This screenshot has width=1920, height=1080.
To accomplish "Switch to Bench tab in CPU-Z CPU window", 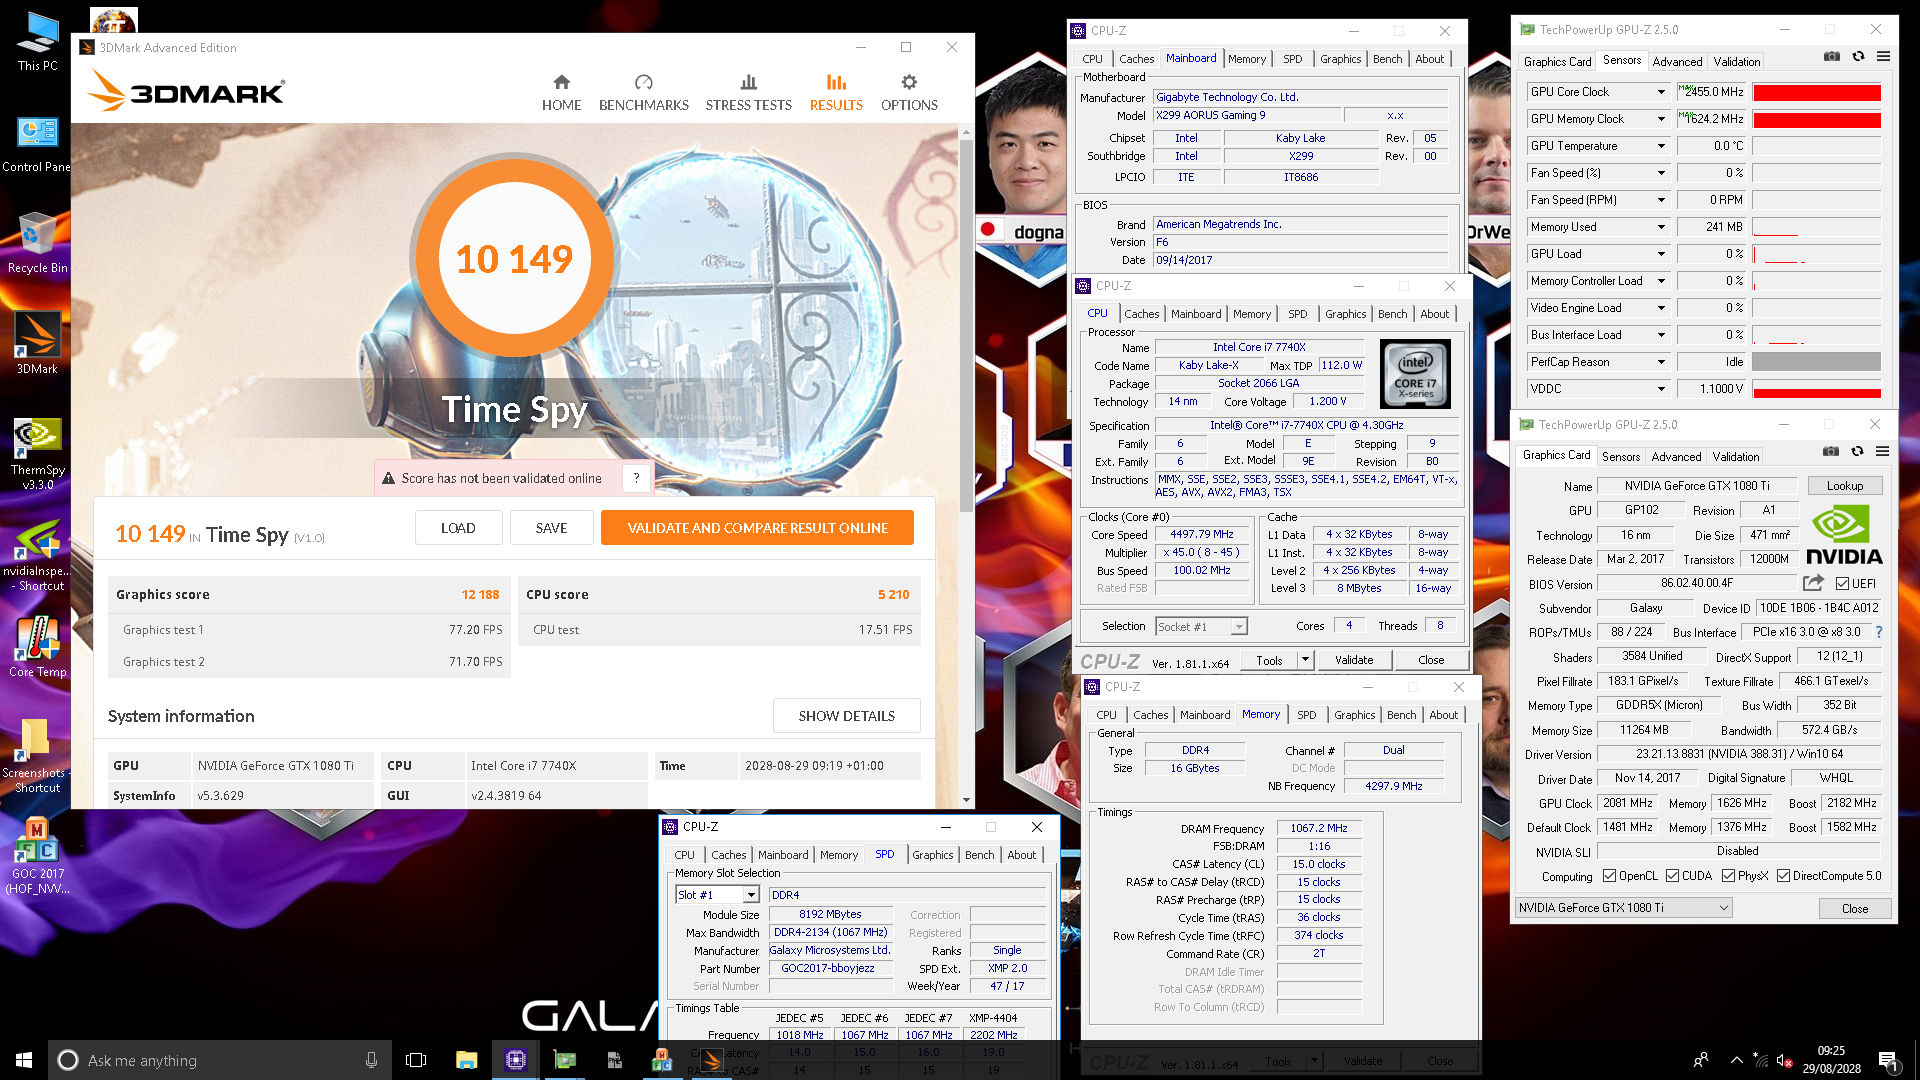I will point(1392,314).
